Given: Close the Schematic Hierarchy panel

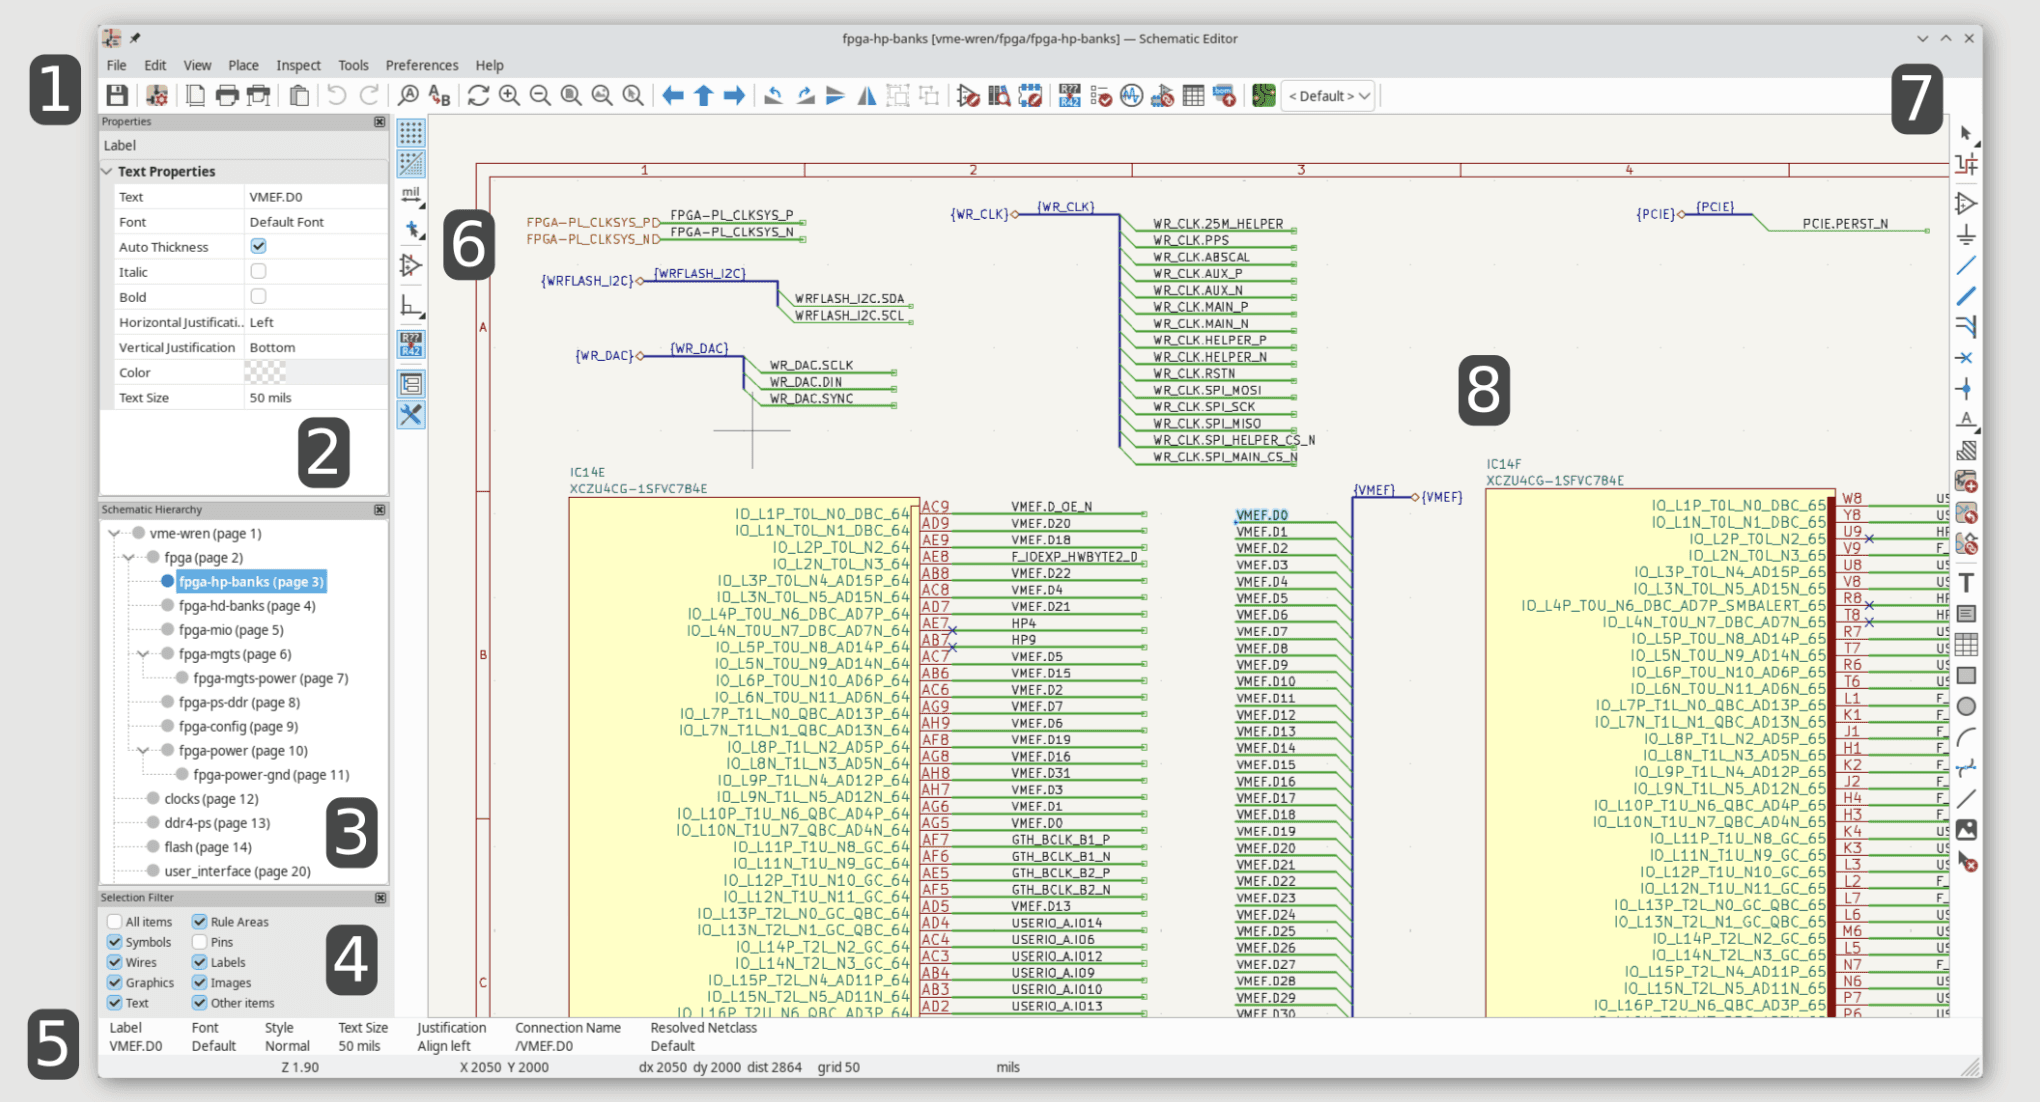Looking at the screenshot, I should pos(380,510).
